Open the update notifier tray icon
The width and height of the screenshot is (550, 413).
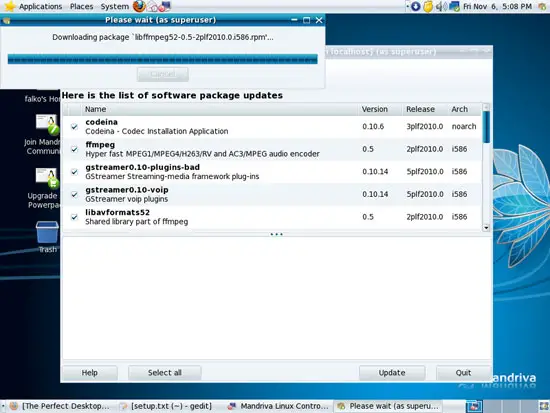click(x=415, y=6)
